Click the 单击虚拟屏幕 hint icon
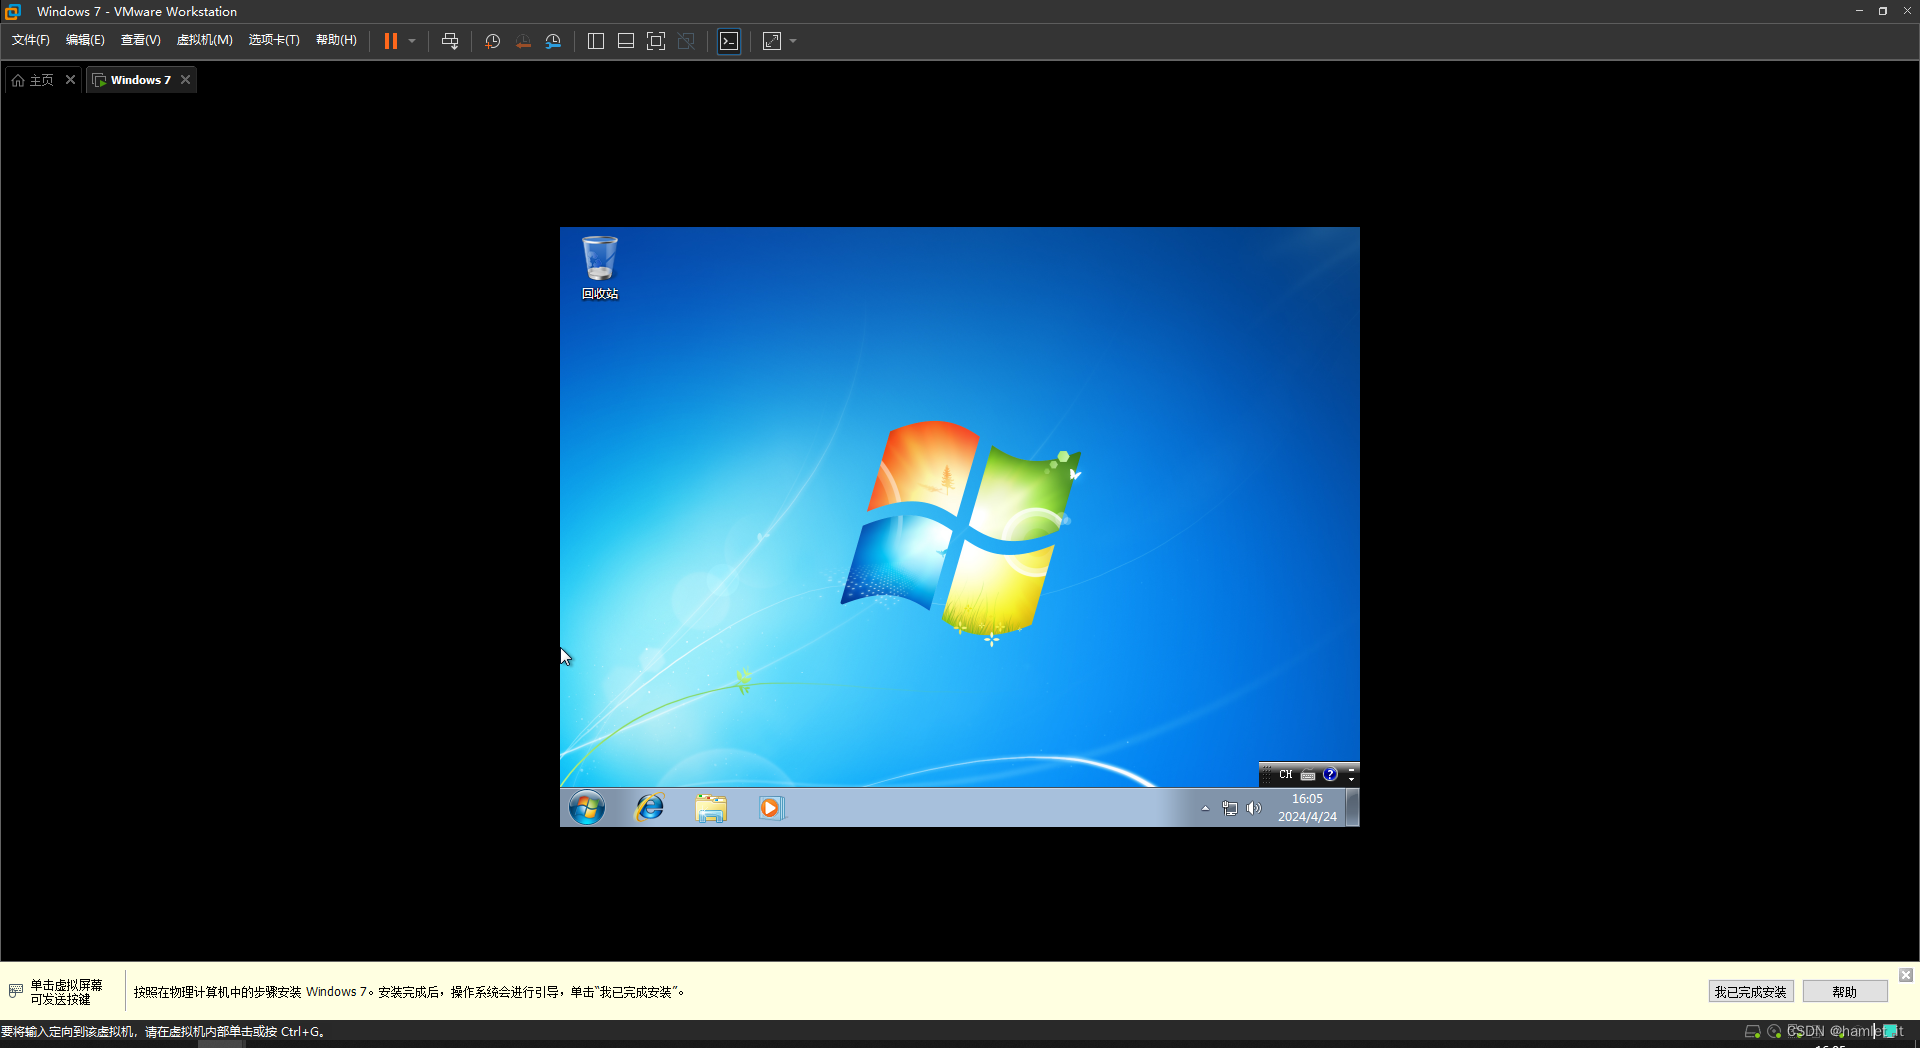This screenshot has height=1048, width=1920. [16, 991]
